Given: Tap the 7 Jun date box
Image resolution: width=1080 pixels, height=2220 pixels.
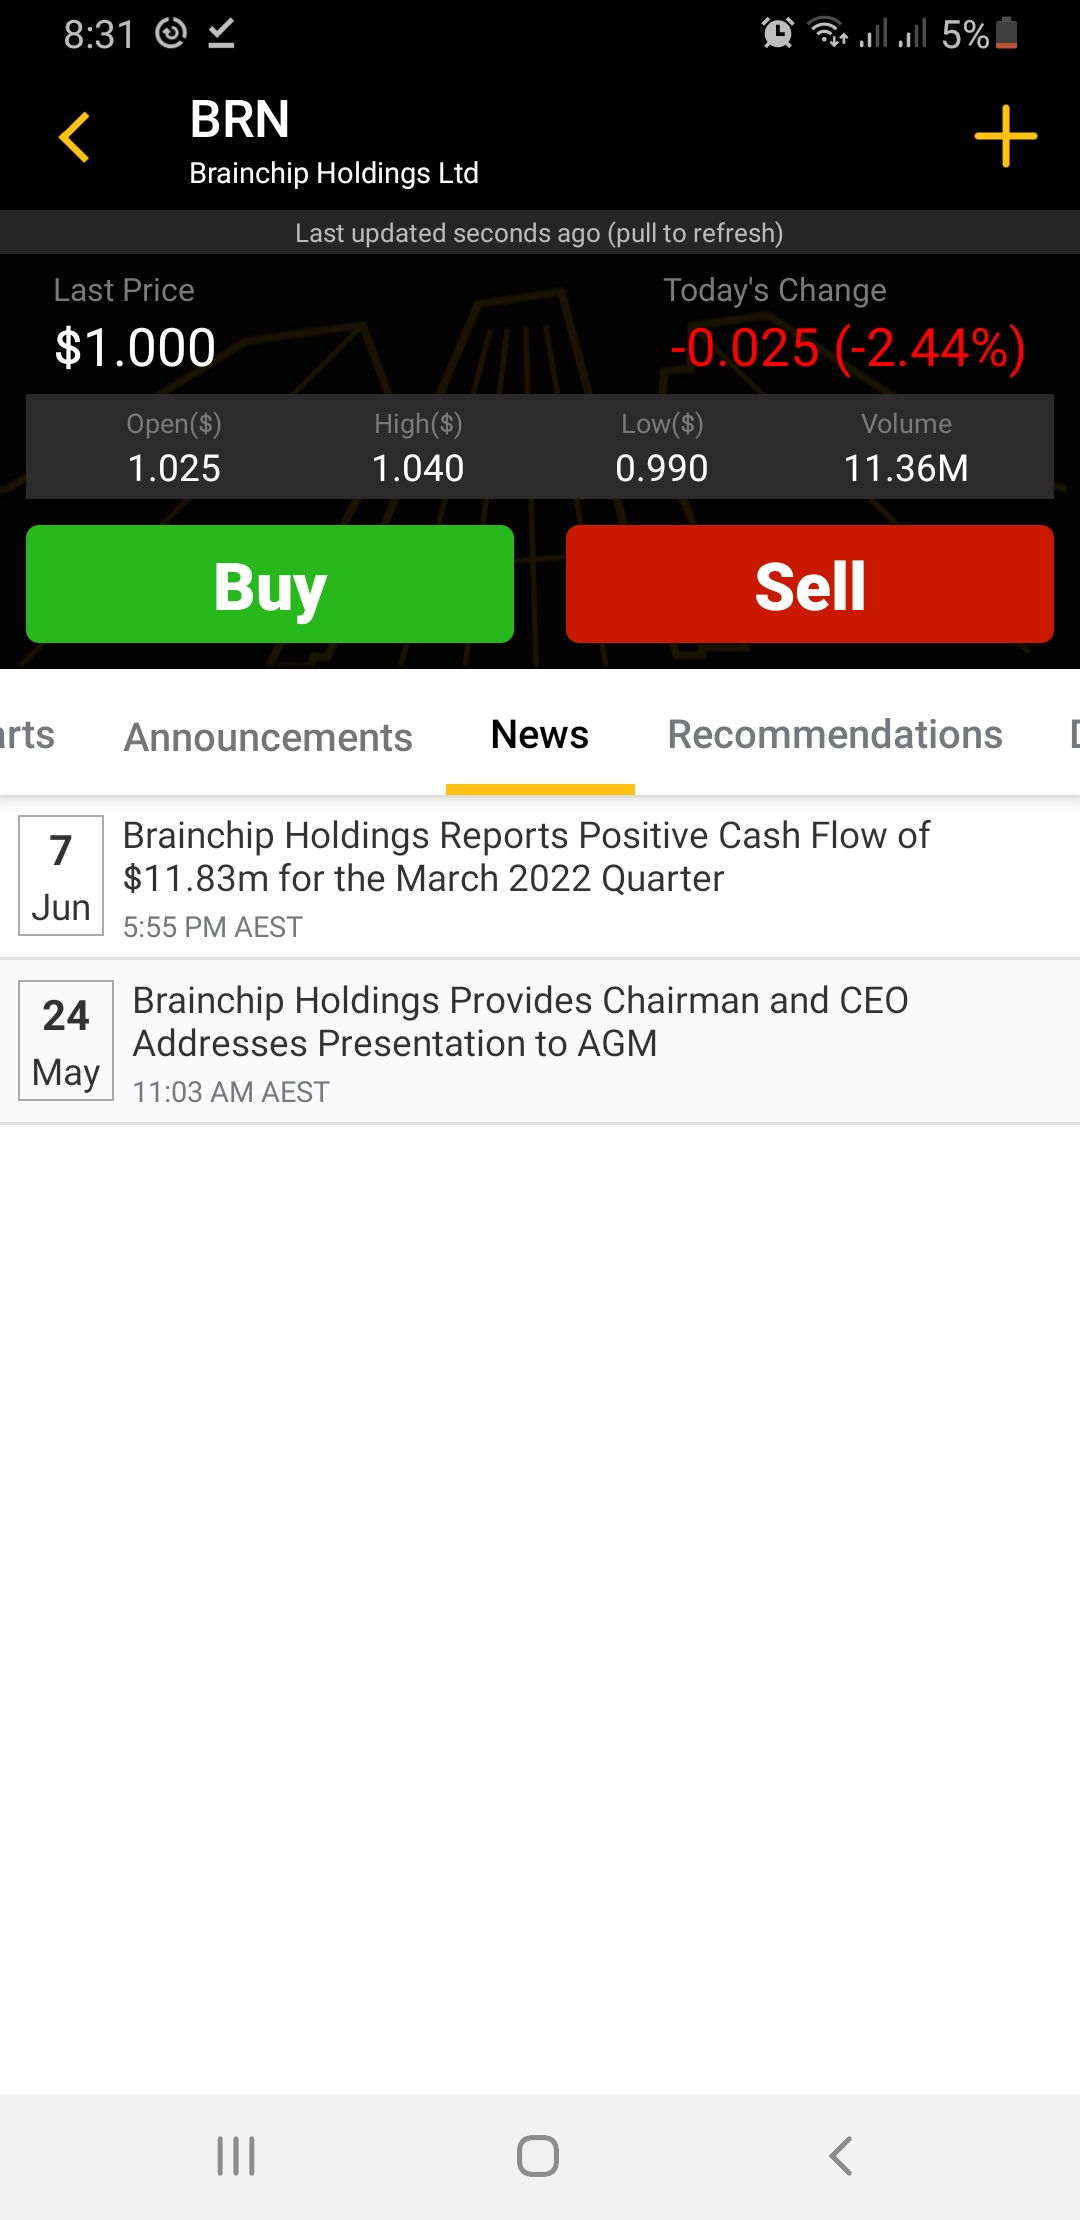Looking at the screenshot, I should pos(61,876).
